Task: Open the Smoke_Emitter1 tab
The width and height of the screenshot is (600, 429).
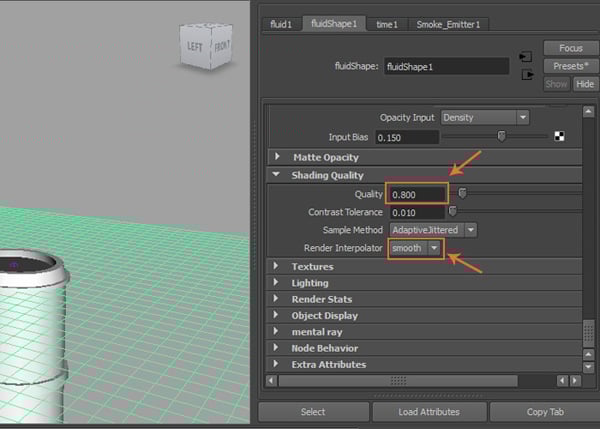Action: click(448, 24)
